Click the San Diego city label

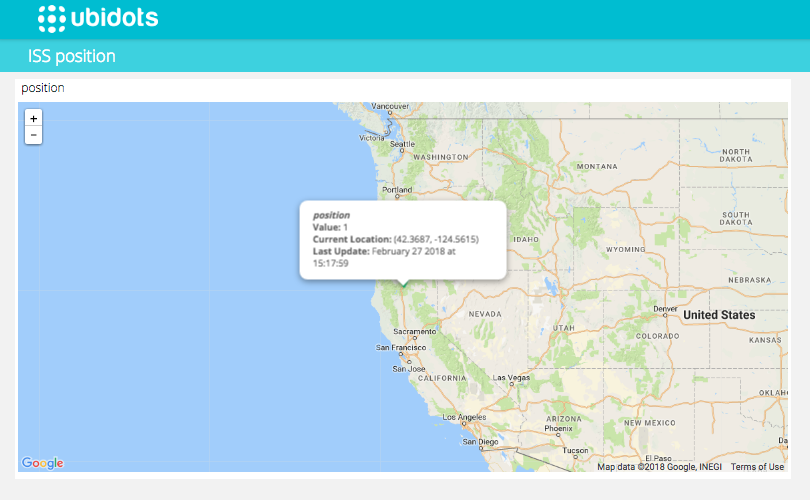[480, 442]
